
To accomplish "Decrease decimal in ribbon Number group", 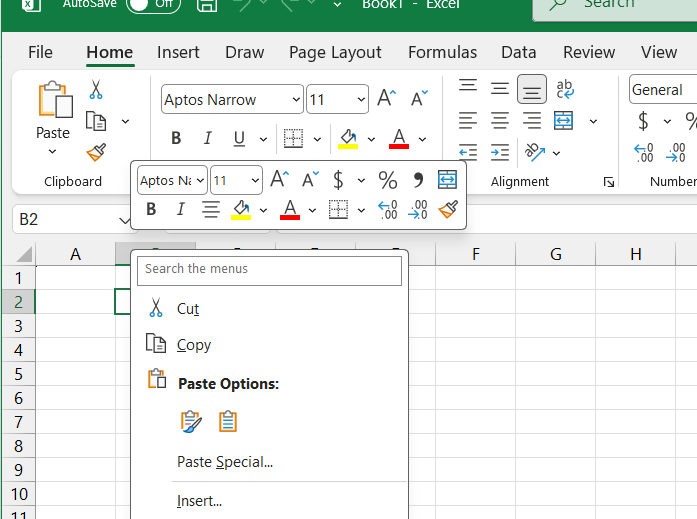I will (x=675, y=153).
